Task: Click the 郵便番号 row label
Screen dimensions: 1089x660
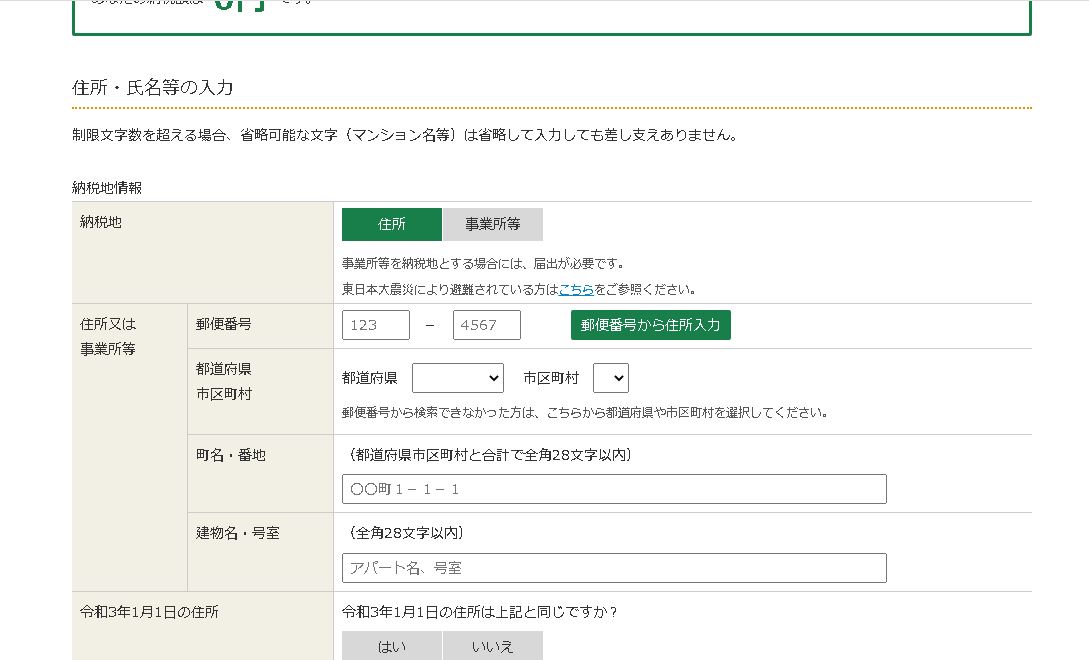Action: [x=223, y=324]
